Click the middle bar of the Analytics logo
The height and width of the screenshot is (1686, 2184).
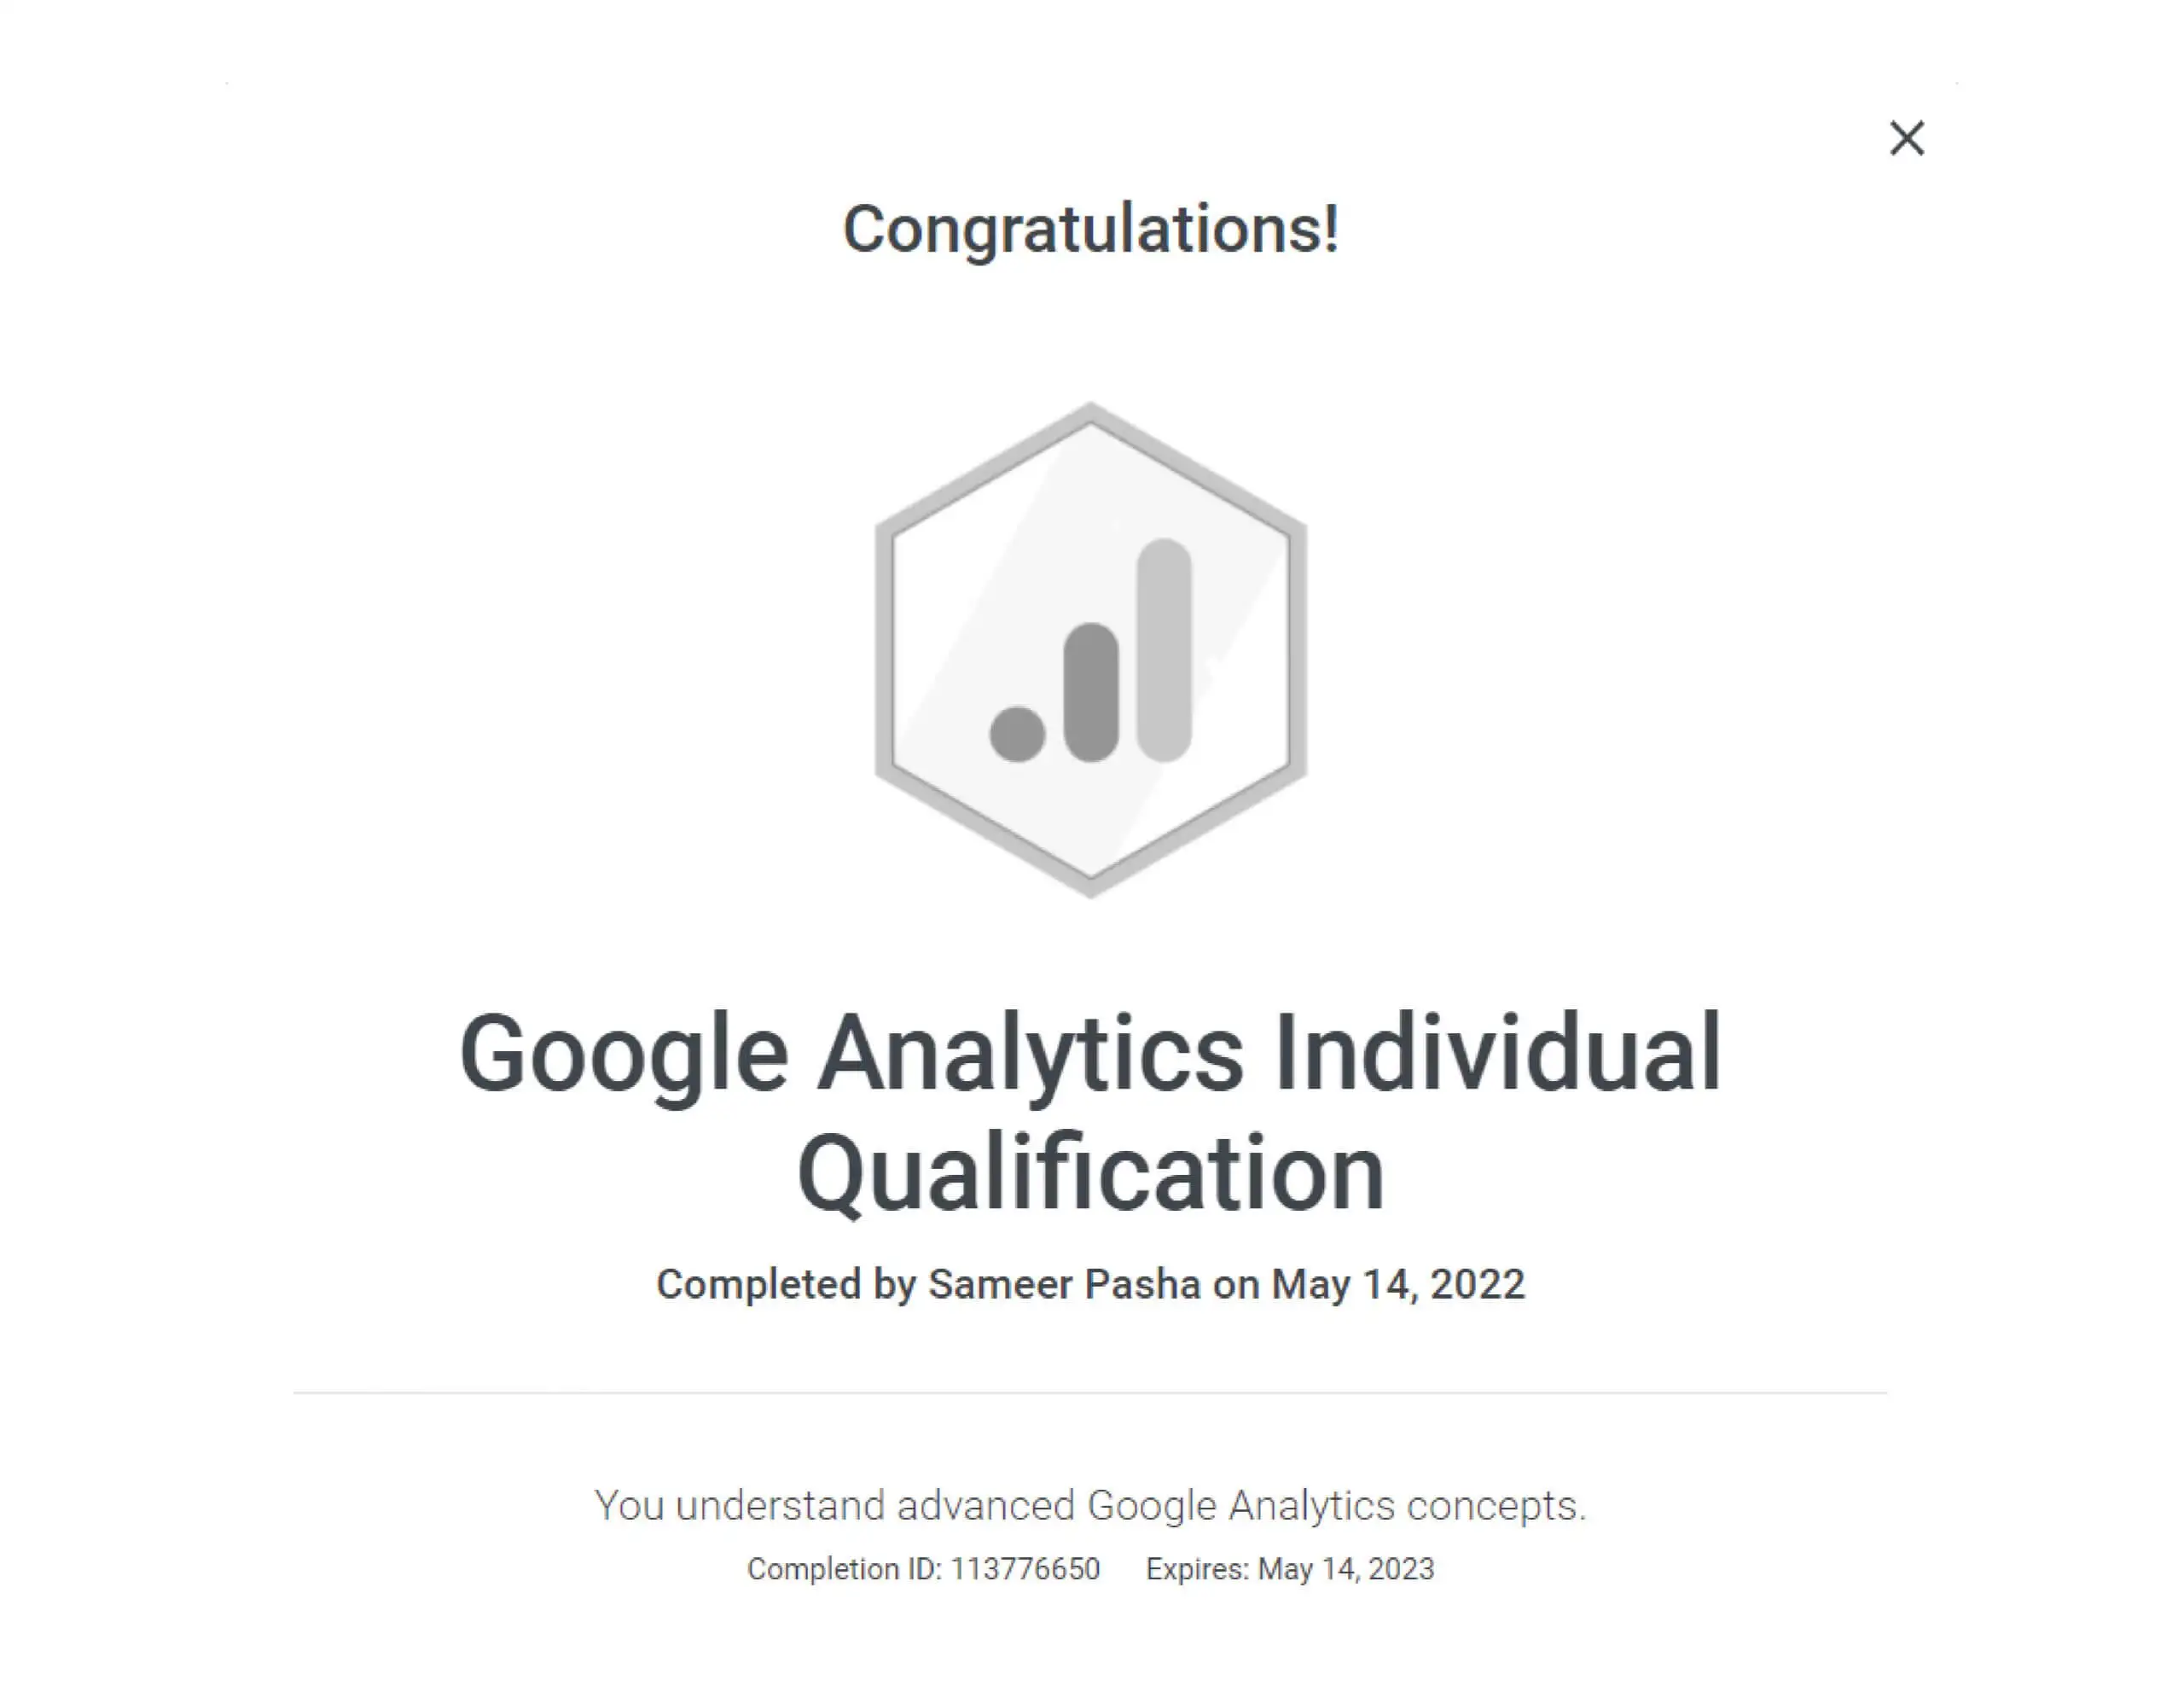(1091, 692)
